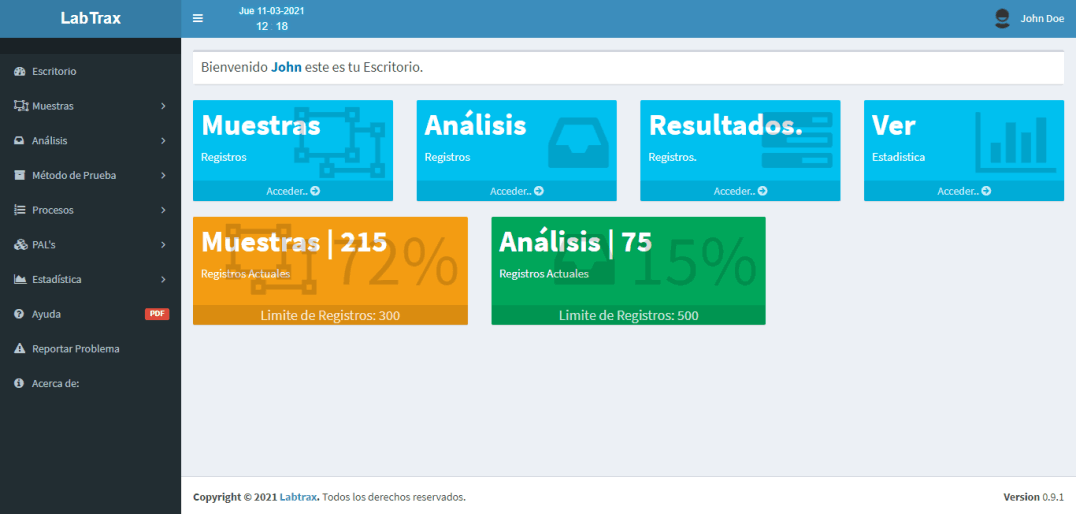Expand the Procesos submenu chevron
The width and height of the screenshot is (1076, 514).
(163, 210)
